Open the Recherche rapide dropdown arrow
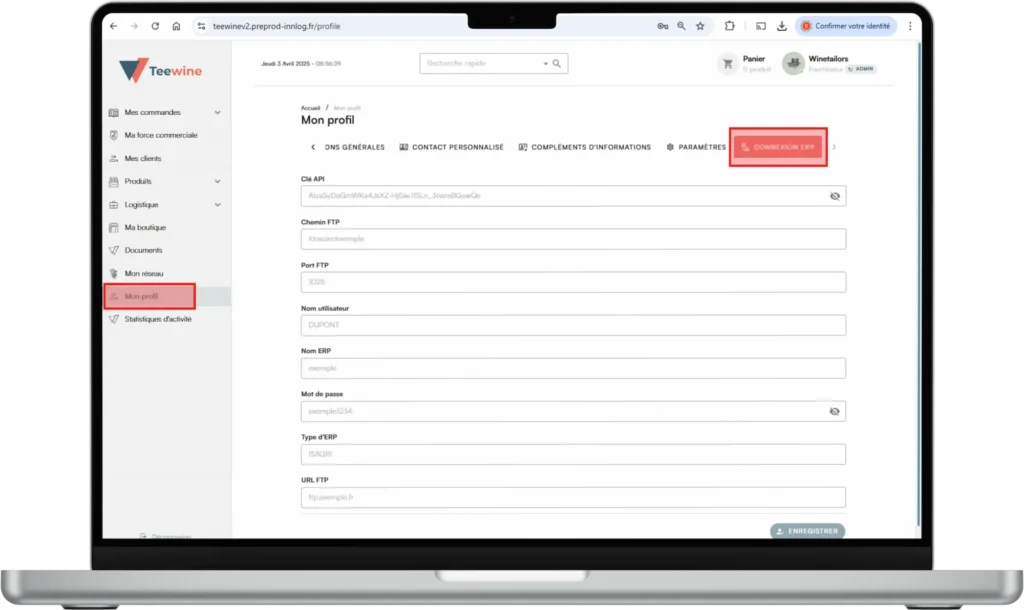The height and width of the screenshot is (610, 1024). [545, 64]
